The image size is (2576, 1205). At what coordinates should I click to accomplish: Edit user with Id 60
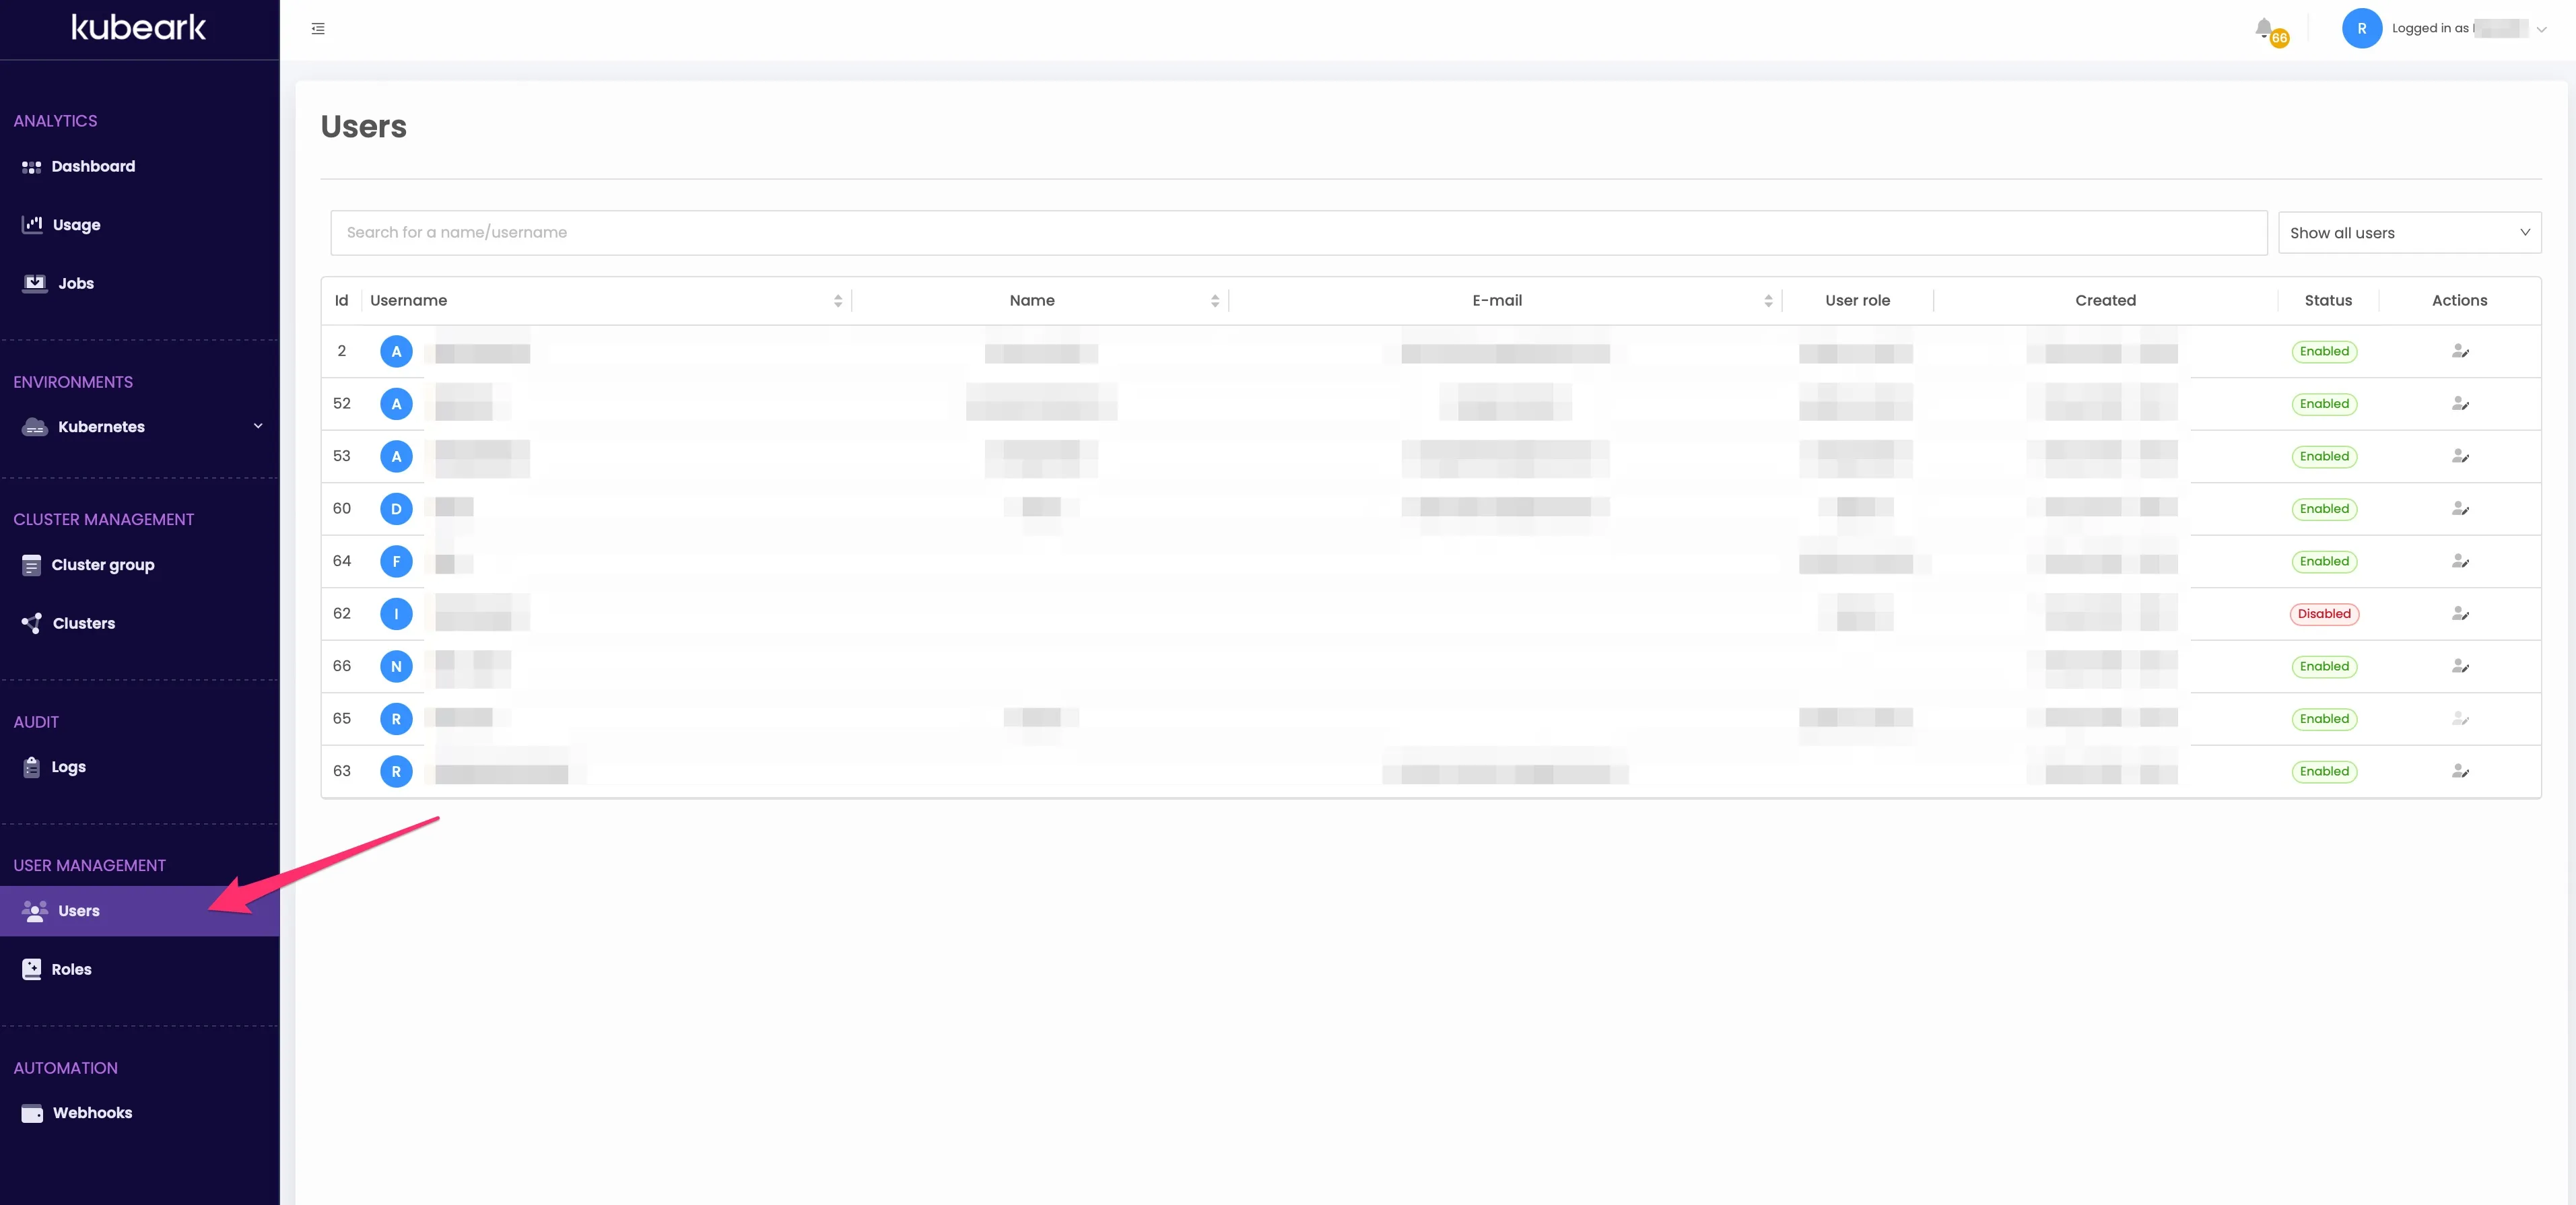tap(2460, 509)
